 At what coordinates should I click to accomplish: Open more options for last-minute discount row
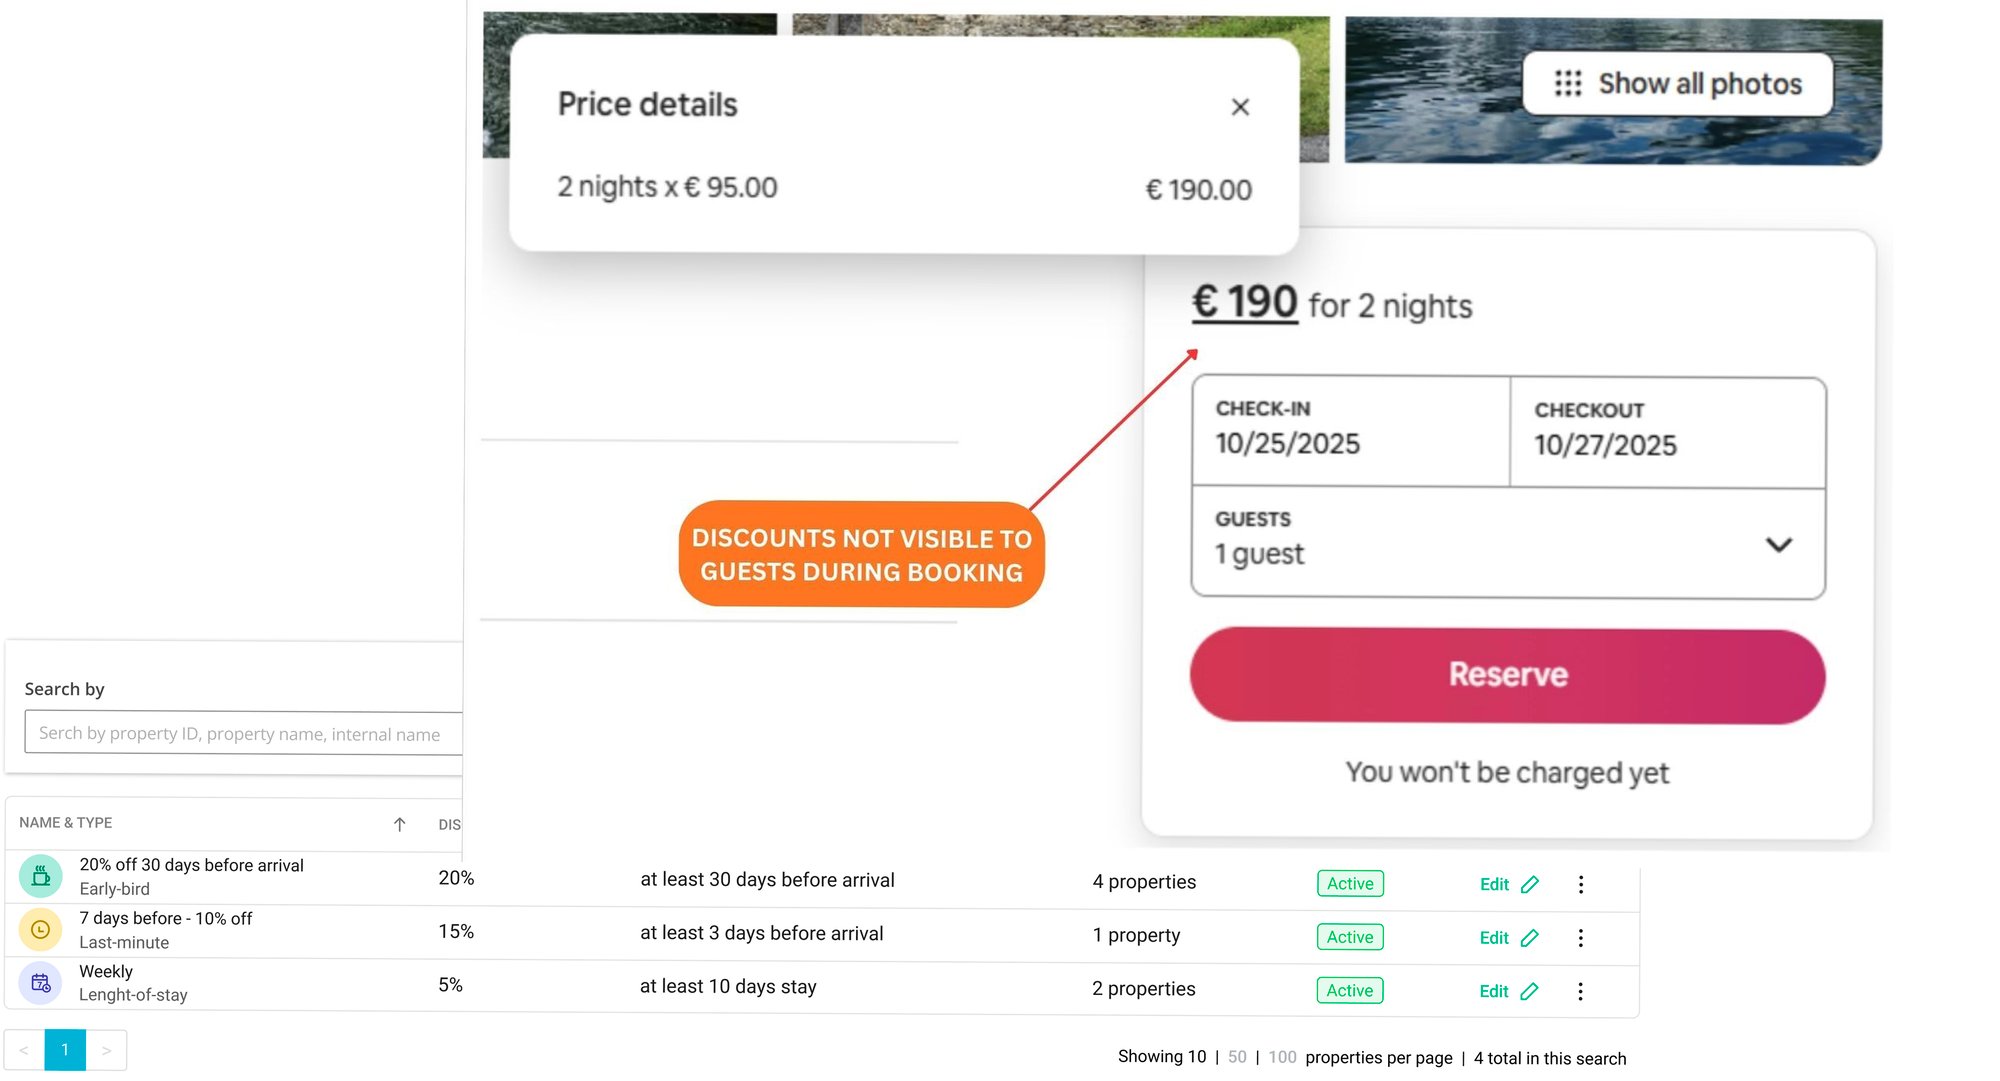click(1581, 938)
